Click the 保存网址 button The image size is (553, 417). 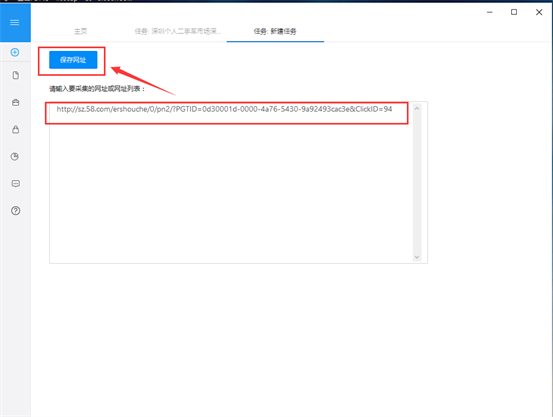[73, 60]
